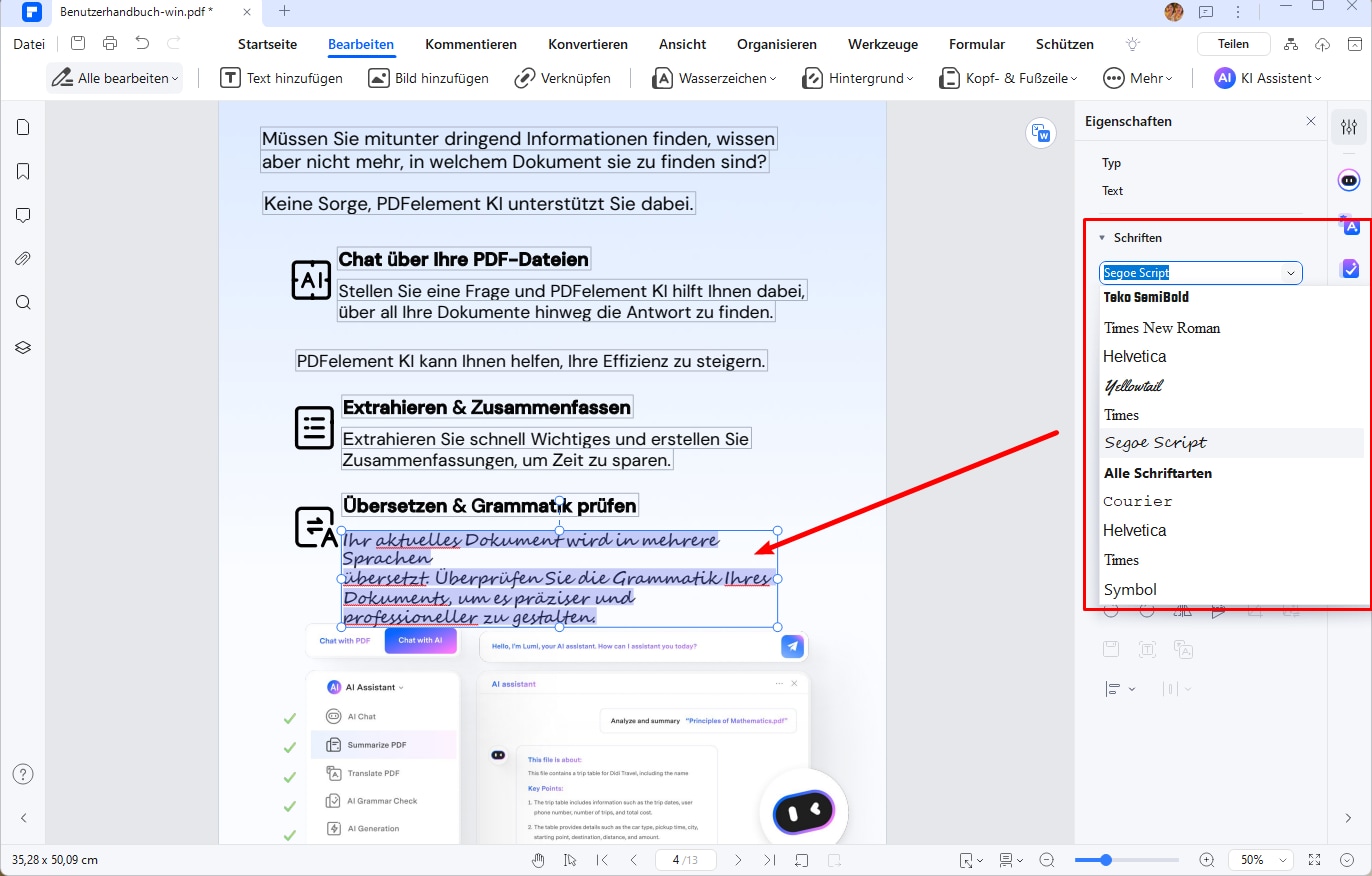Screen dimensions: 1372x876
Task: Select Teko SemiBold from the font list
Action: (1146, 297)
